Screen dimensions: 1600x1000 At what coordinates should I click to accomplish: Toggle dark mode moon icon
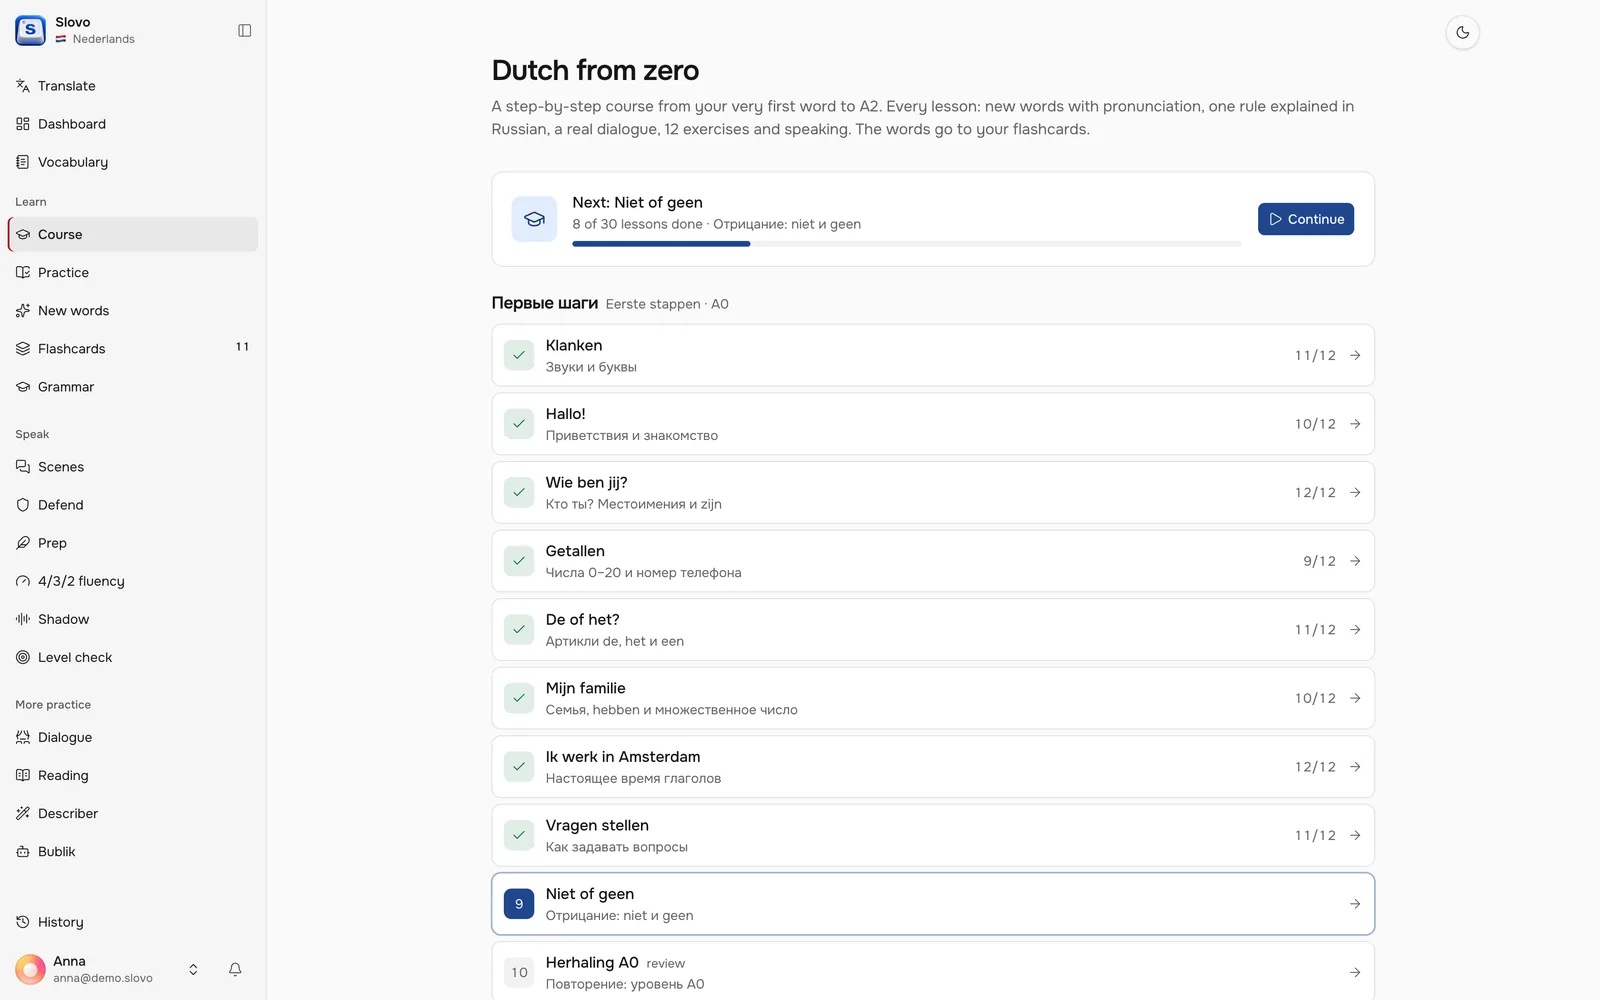1462,32
